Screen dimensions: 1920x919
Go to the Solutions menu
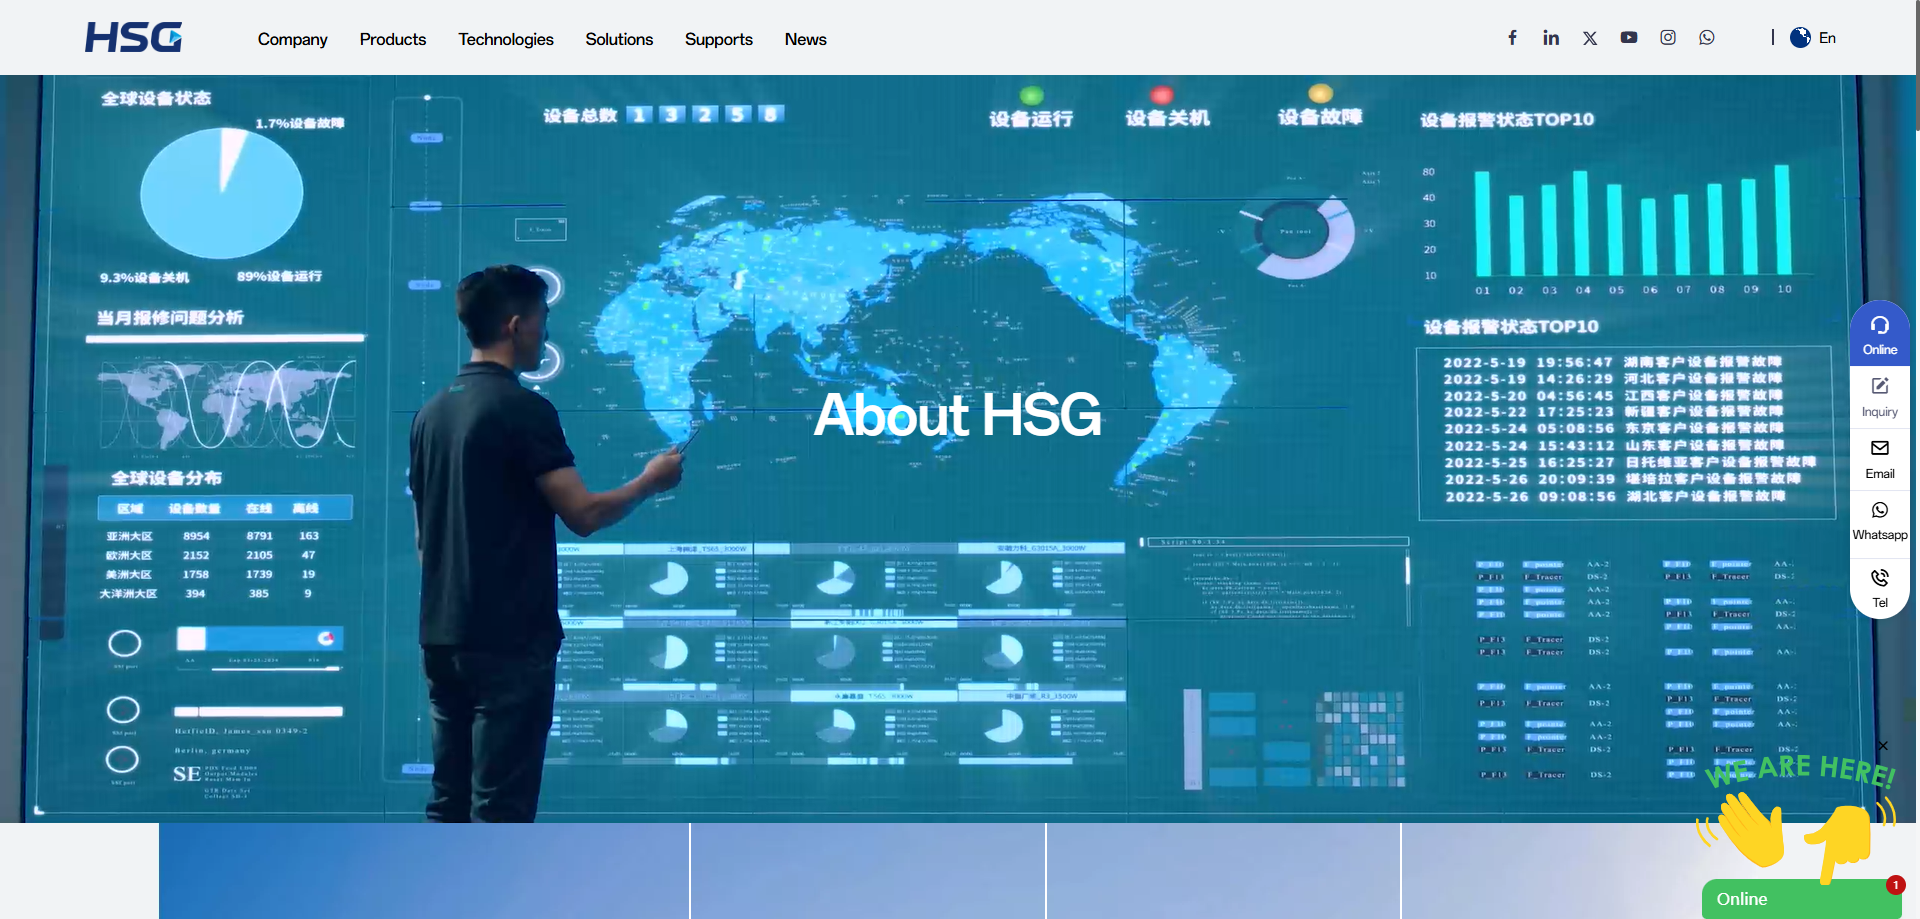[x=619, y=39]
